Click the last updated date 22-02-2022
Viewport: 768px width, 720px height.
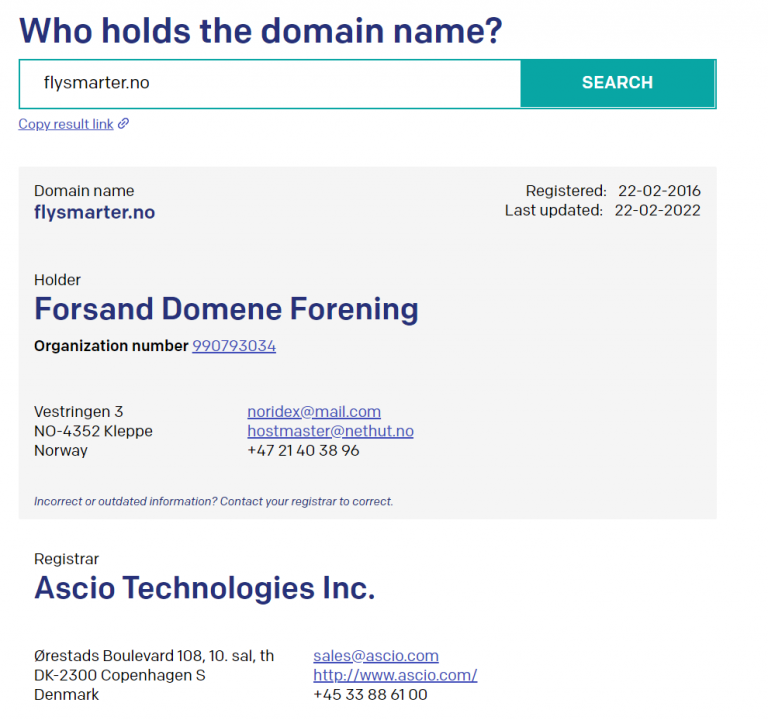tap(657, 210)
